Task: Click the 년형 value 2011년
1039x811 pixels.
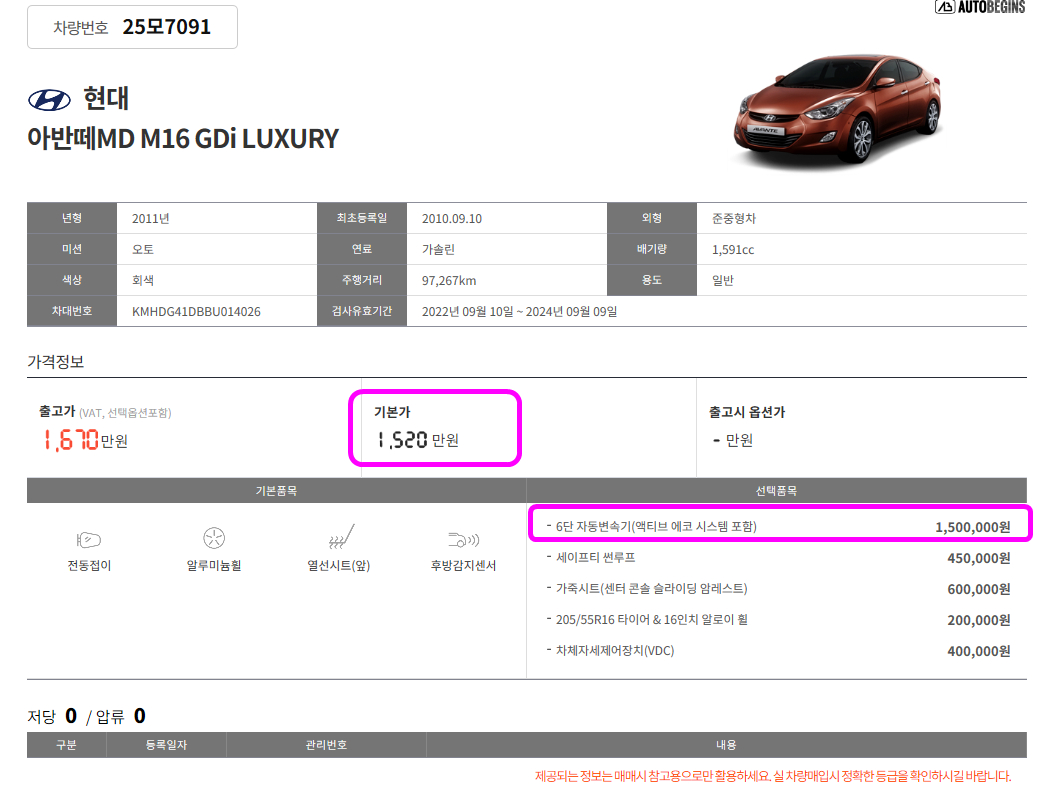Action: coord(150,219)
